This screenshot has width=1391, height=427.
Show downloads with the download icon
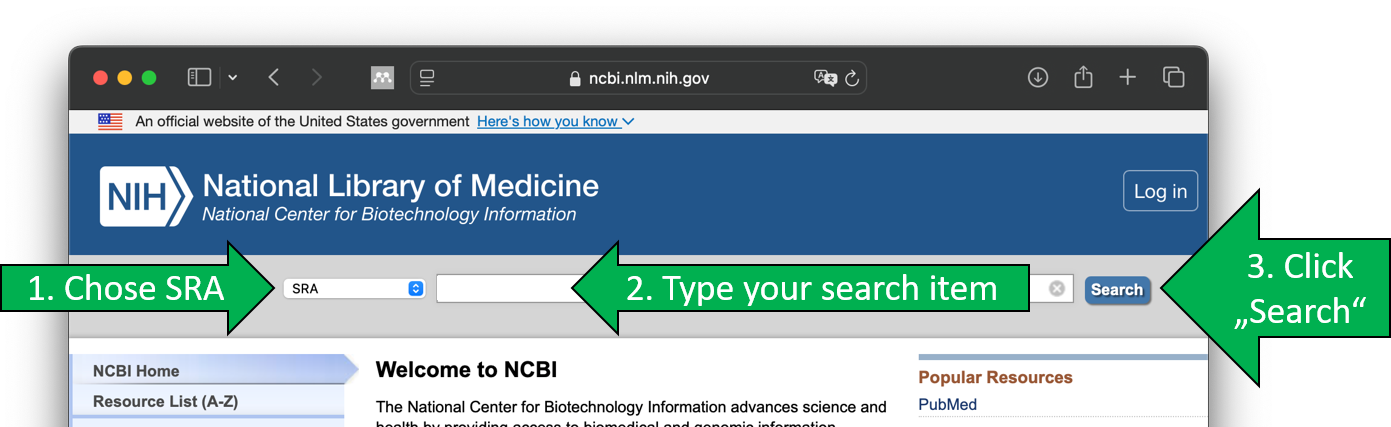pos(1038,77)
